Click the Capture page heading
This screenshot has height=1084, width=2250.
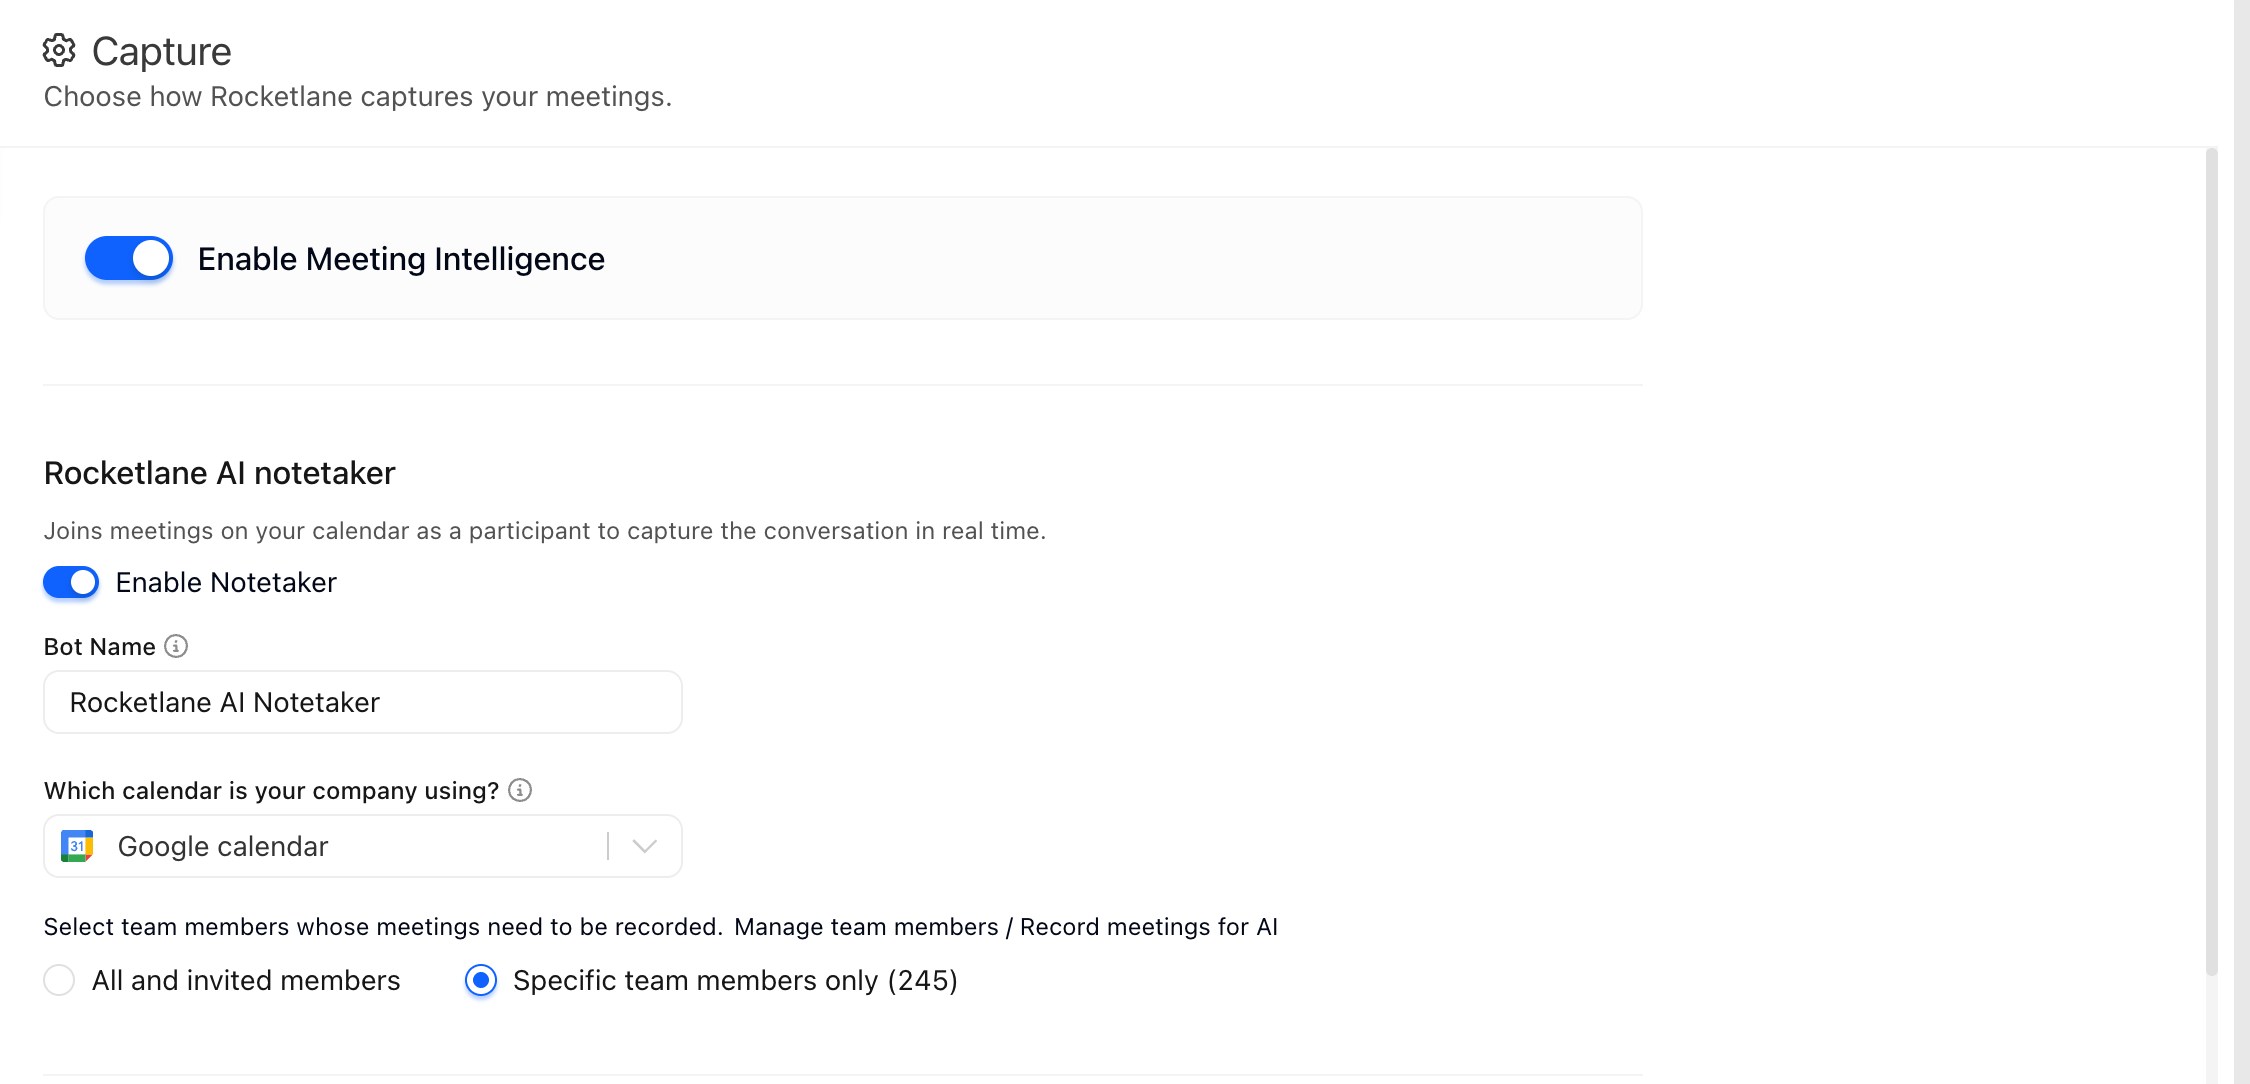[x=162, y=51]
